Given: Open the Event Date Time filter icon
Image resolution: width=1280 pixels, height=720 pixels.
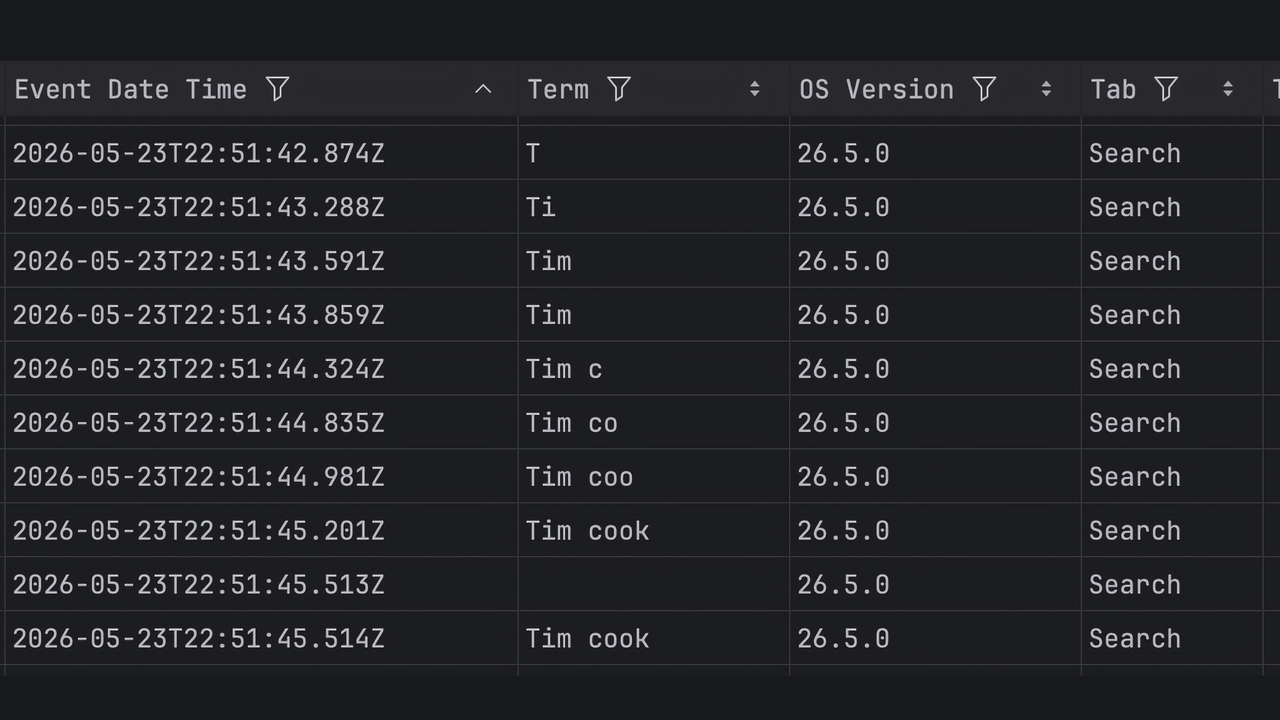Looking at the screenshot, I should 278,89.
